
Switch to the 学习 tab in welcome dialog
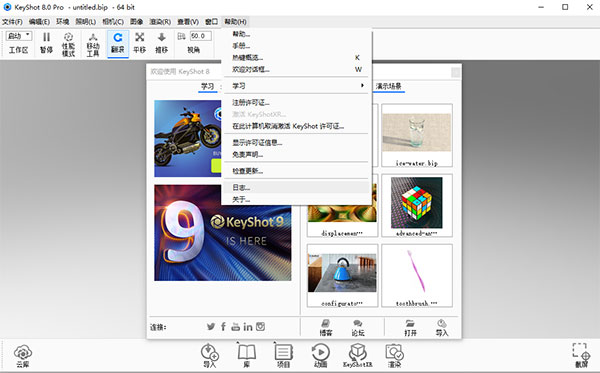208,86
